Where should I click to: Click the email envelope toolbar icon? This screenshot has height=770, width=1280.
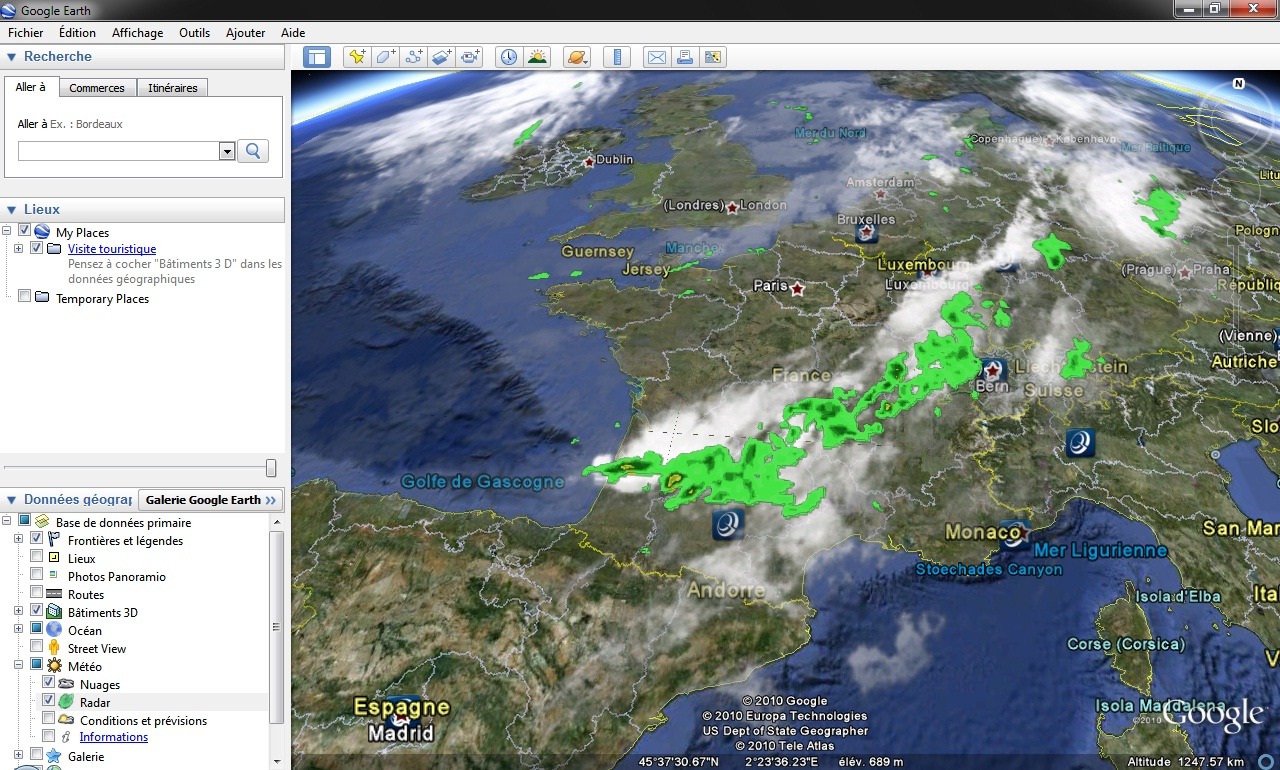coord(656,57)
